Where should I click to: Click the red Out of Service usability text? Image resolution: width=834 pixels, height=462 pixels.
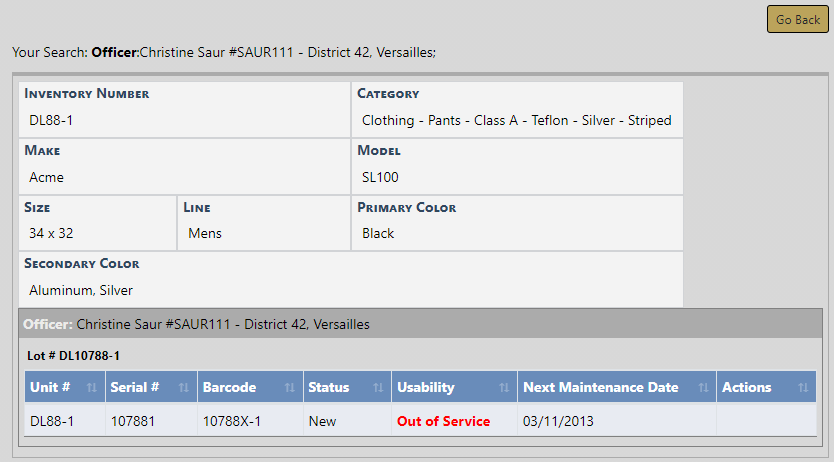[x=443, y=421]
